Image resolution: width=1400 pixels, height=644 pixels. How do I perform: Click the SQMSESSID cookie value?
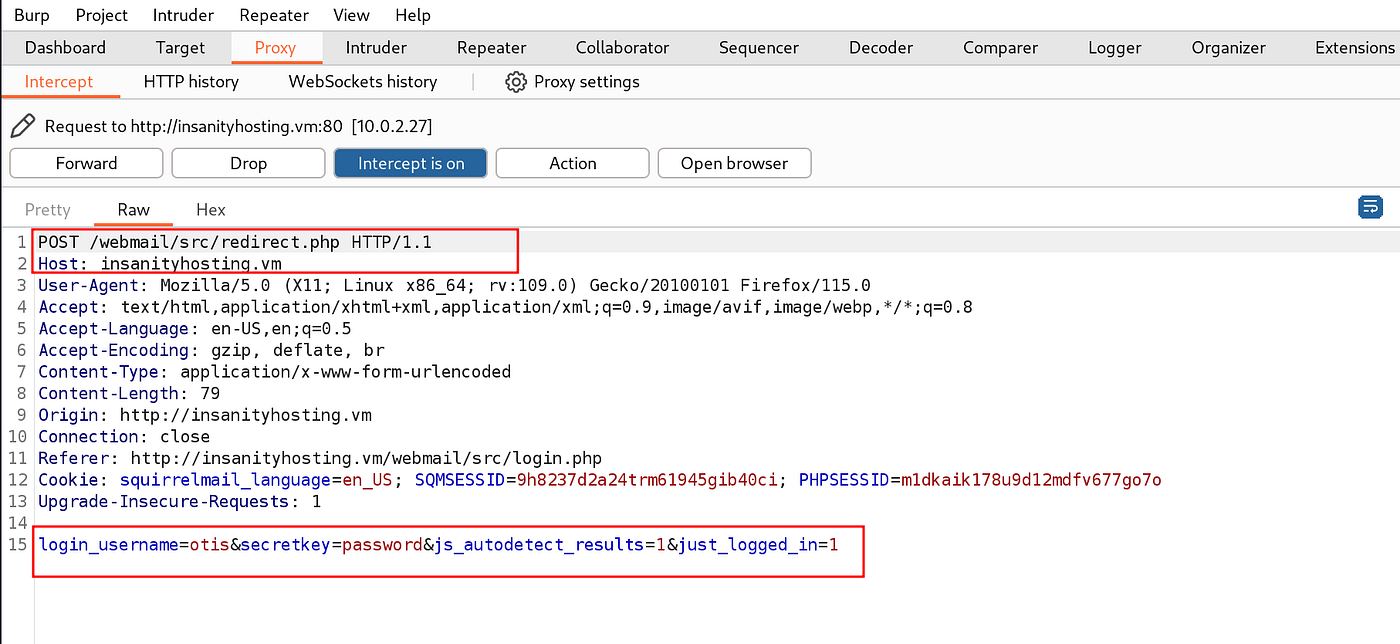[x=647, y=480]
